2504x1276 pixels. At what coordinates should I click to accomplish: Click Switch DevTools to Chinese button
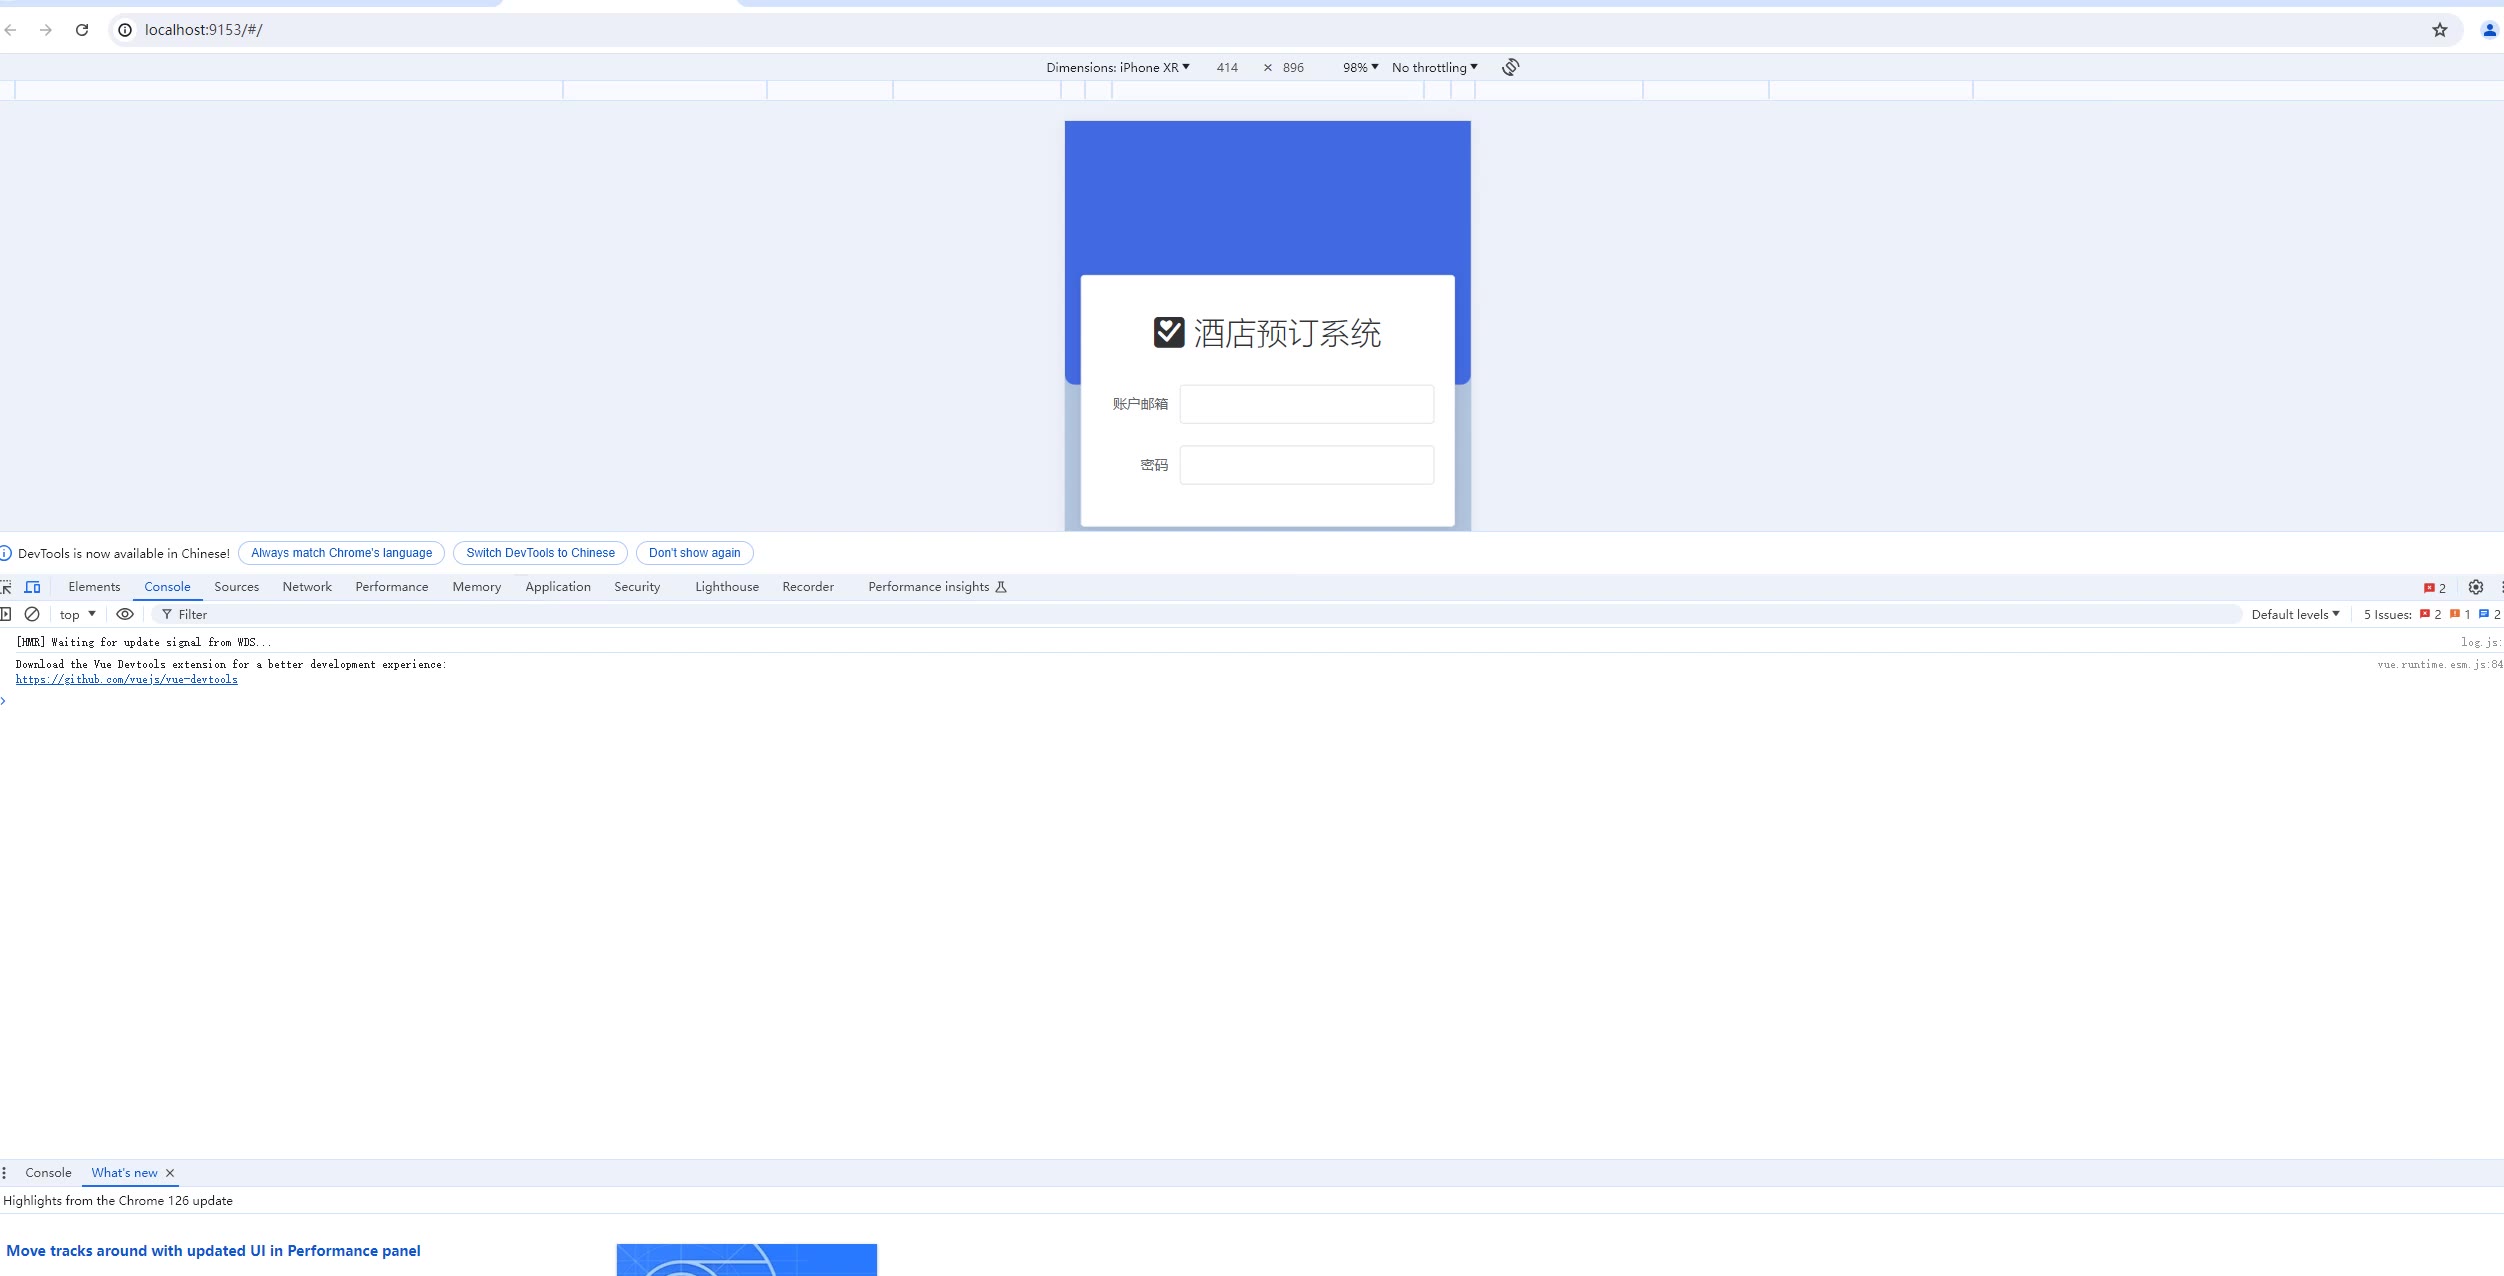coord(540,553)
